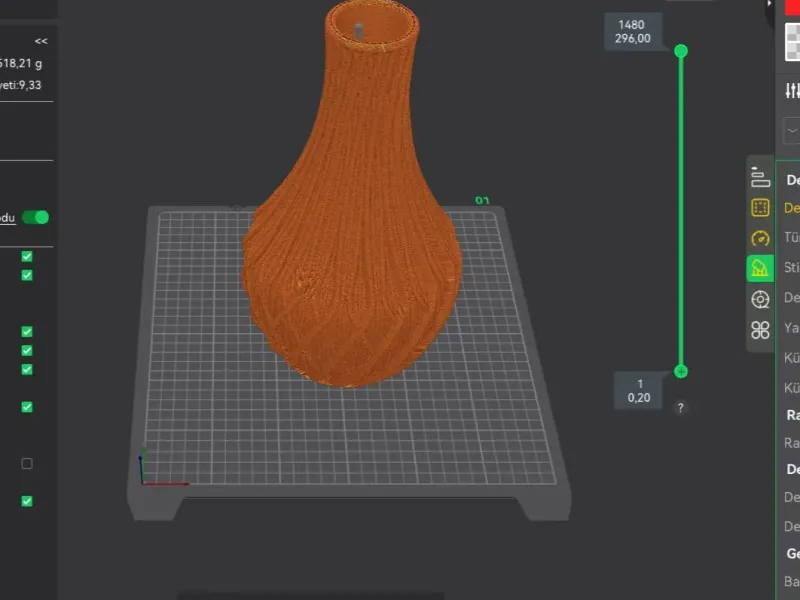Image resolution: width=800 pixels, height=600 pixels.
Task: Click the middle of the green layer slider track
Action: (681, 211)
